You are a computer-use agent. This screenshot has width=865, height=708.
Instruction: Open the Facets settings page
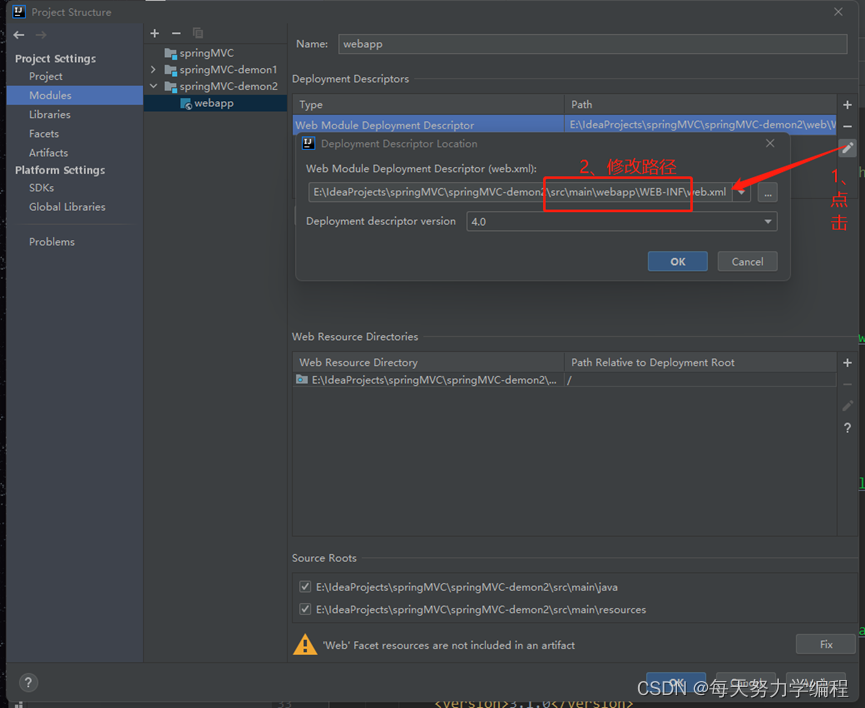[44, 134]
